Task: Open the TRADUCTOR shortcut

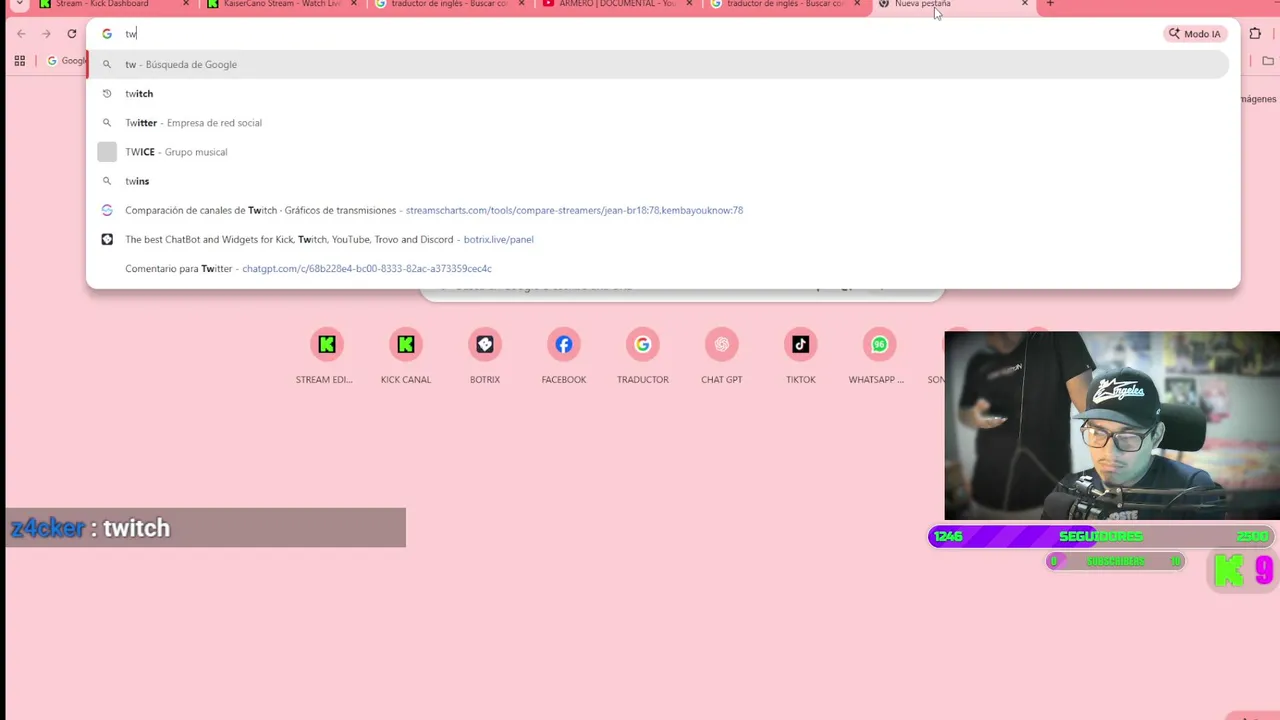Action: (x=643, y=356)
